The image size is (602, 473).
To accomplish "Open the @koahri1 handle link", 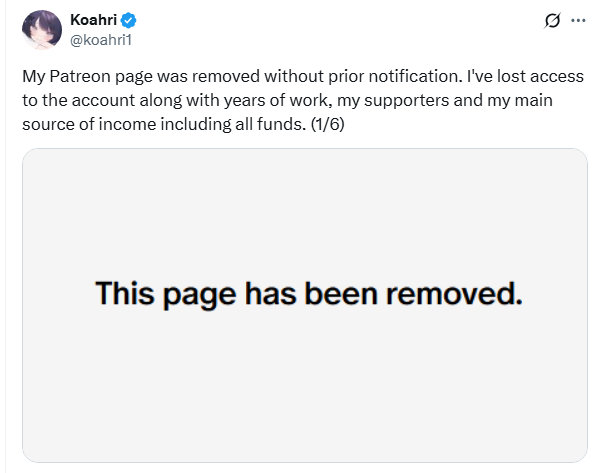I will tap(101, 38).
